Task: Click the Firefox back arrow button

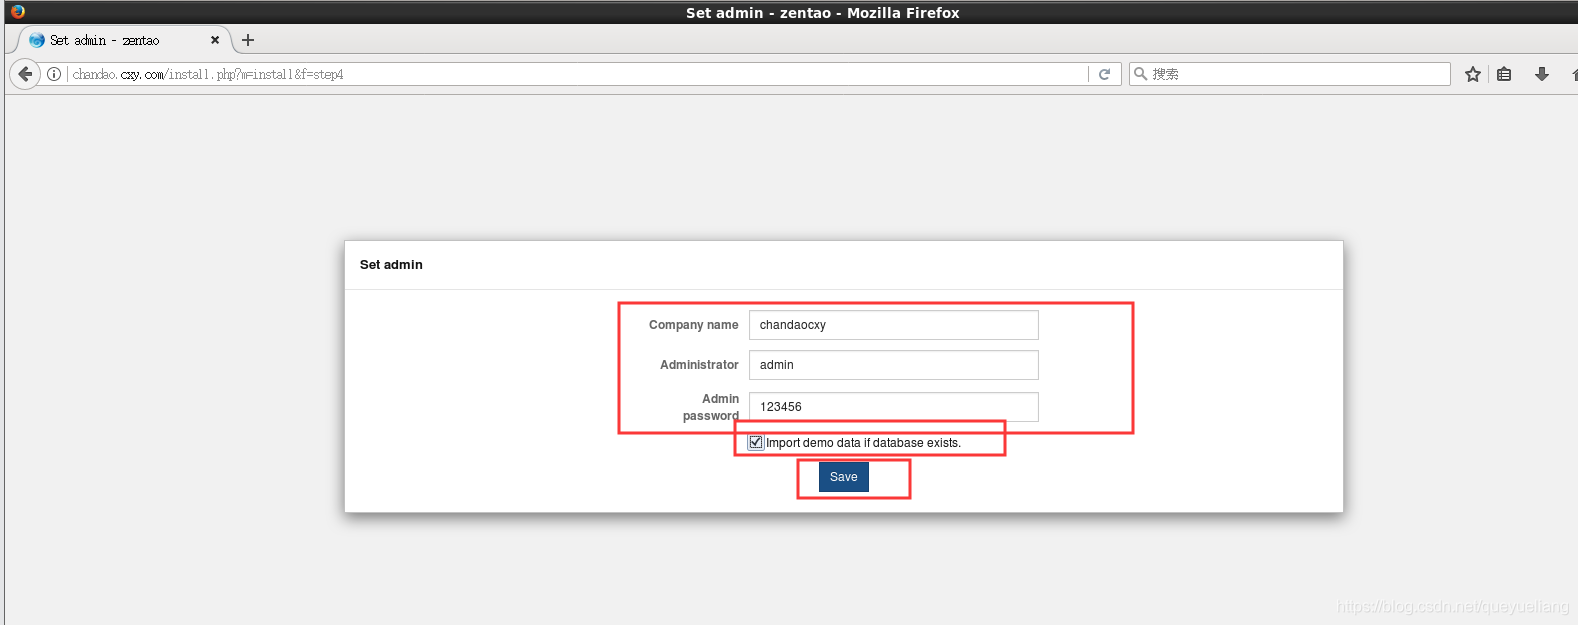Action: click(25, 74)
